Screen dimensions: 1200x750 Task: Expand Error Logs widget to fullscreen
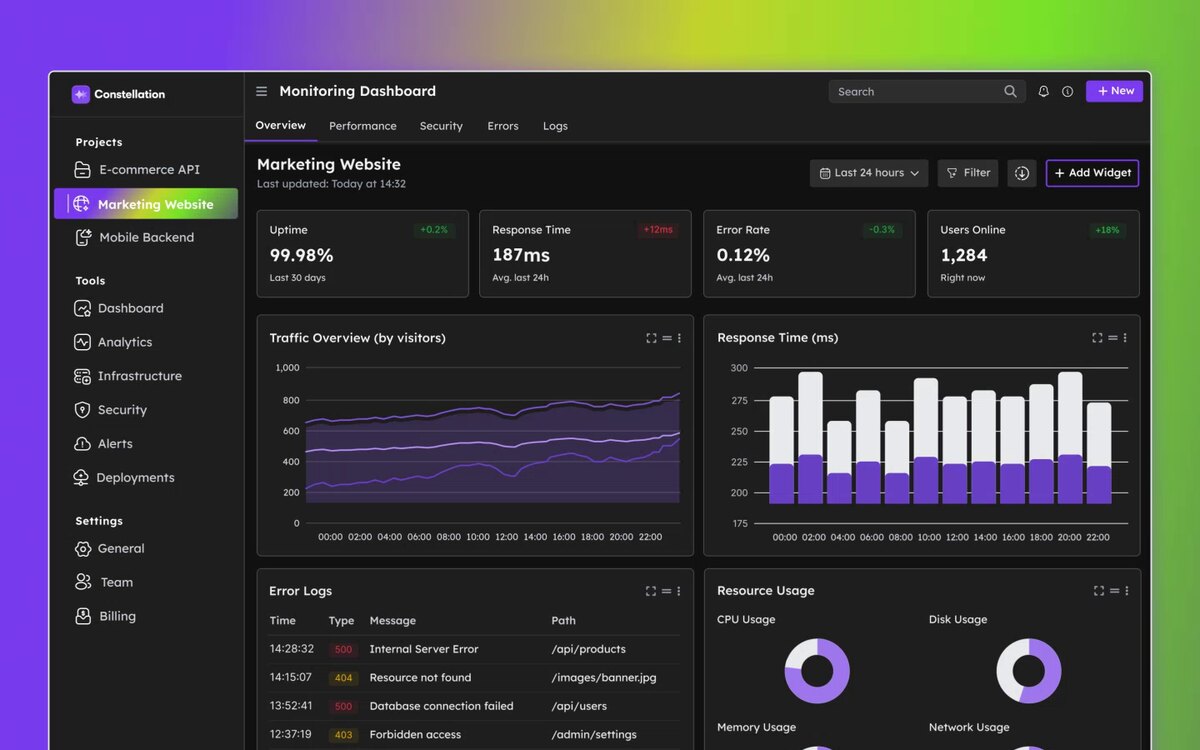click(x=651, y=591)
